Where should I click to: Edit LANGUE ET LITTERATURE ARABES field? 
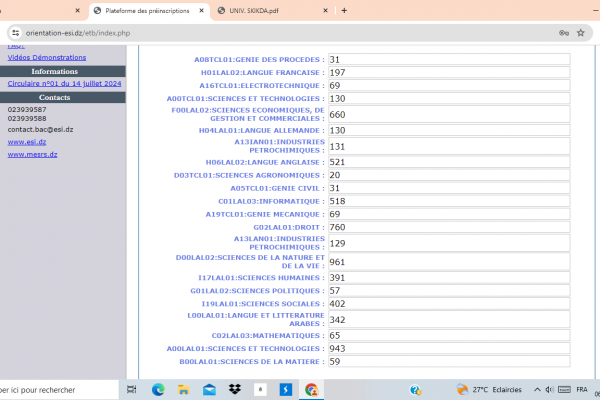pyautogui.click(x=449, y=320)
